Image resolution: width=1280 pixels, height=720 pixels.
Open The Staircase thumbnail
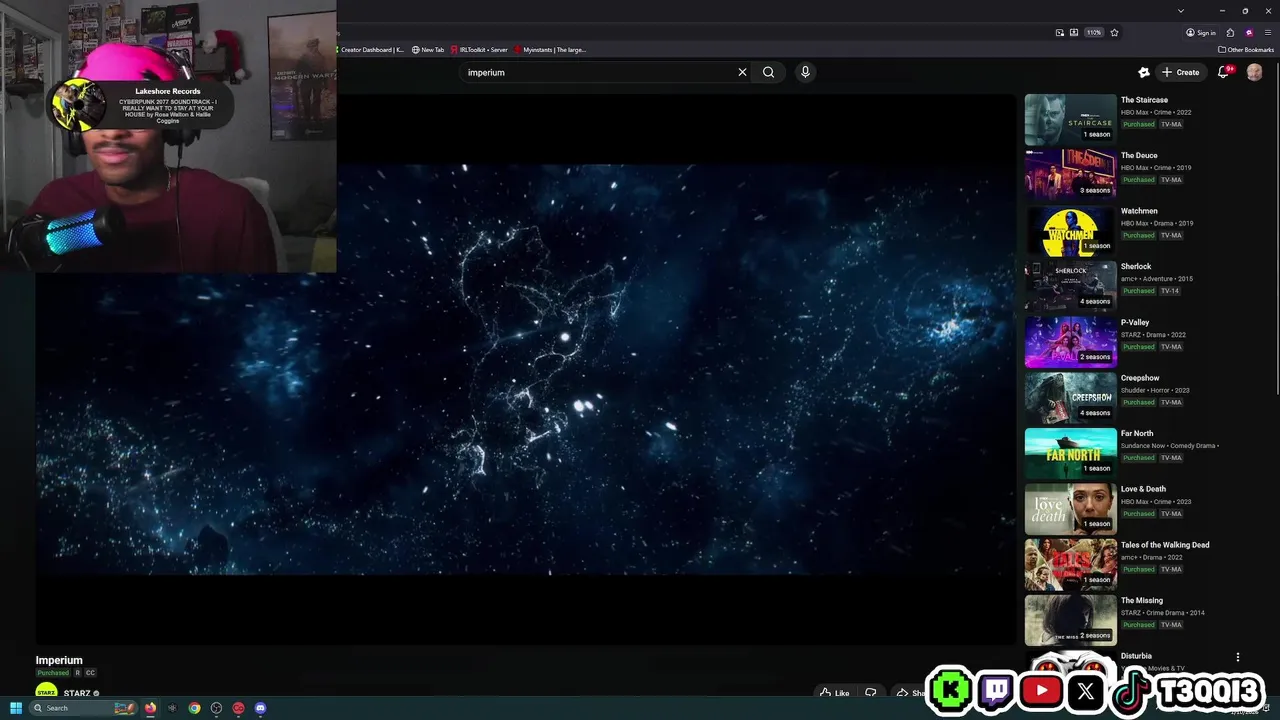[1070, 120]
